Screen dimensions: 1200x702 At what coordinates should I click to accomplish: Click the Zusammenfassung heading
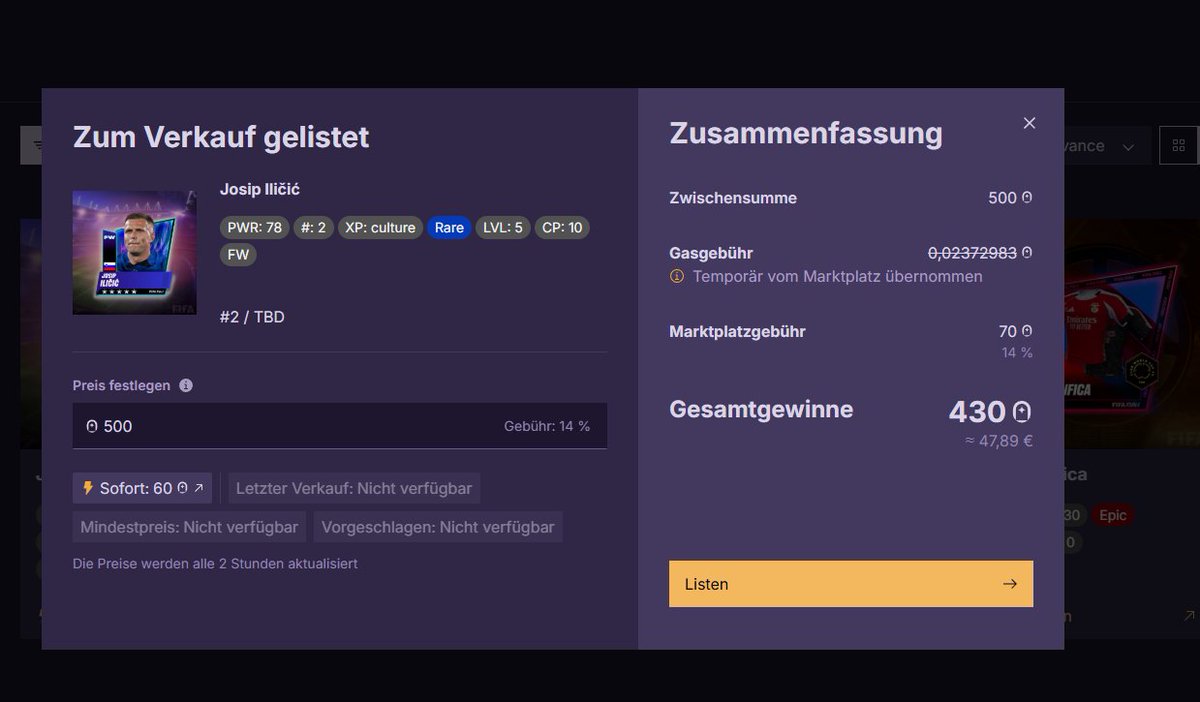(806, 133)
